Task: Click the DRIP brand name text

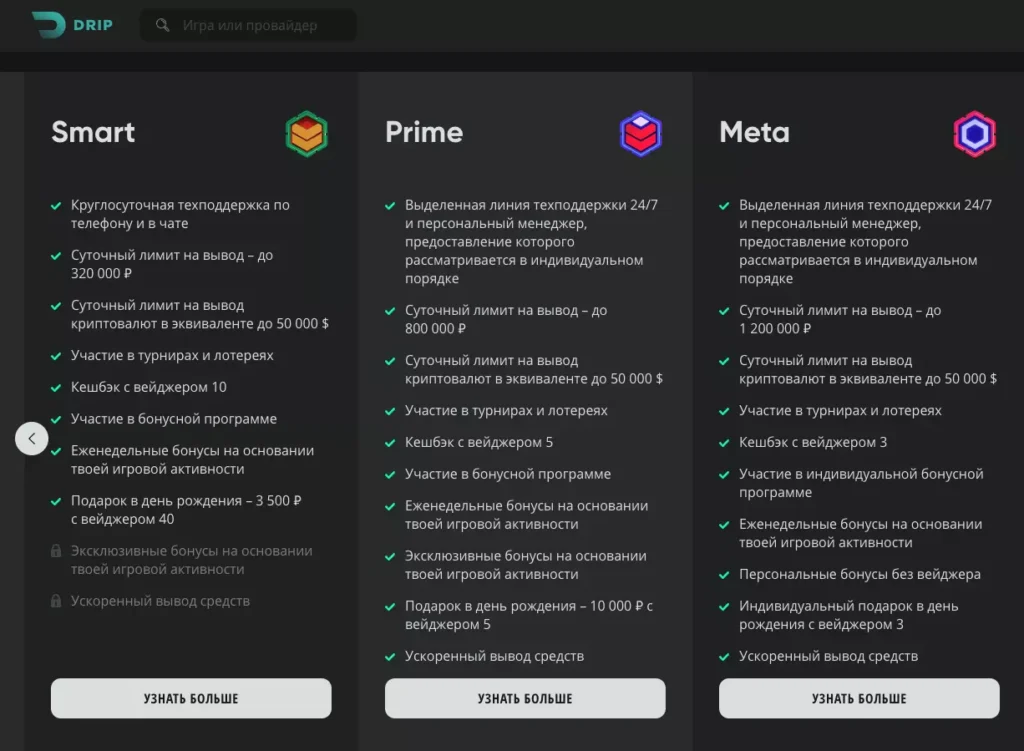Action: pyautogui.click(x=93, y=25)
